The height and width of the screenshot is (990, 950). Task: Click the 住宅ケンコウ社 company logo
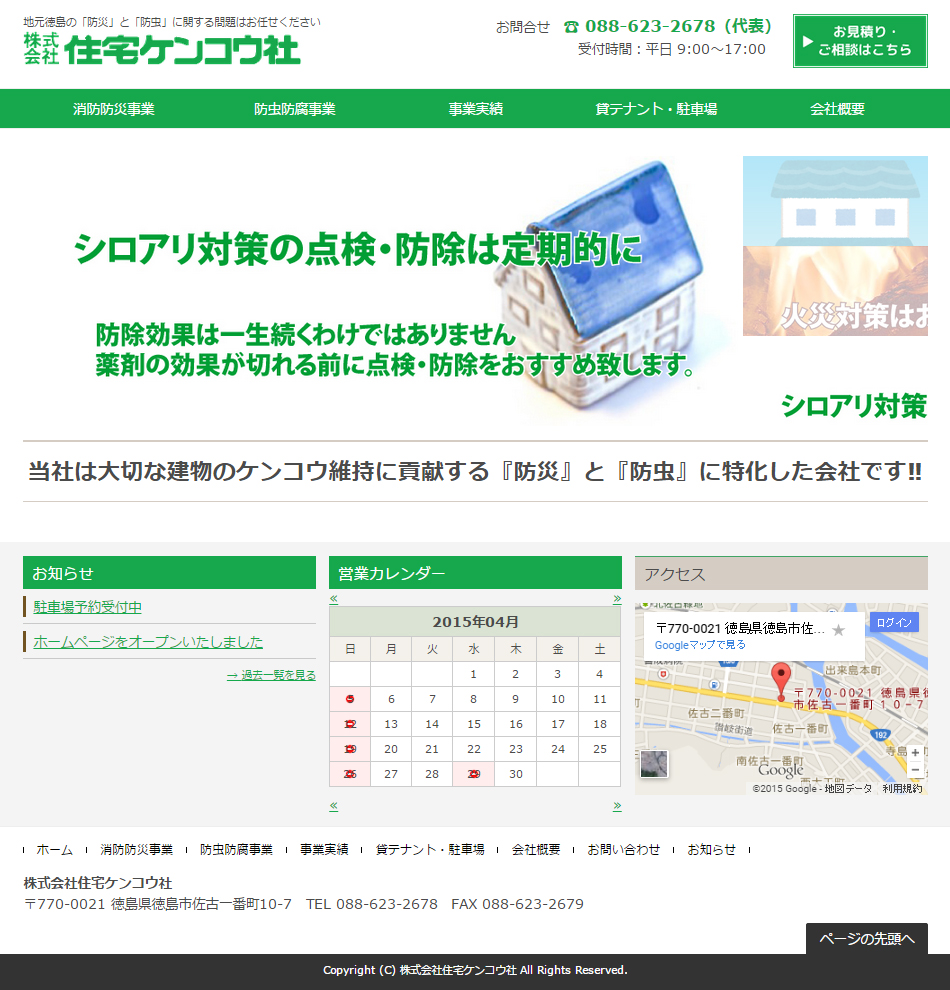coord(162,48)
